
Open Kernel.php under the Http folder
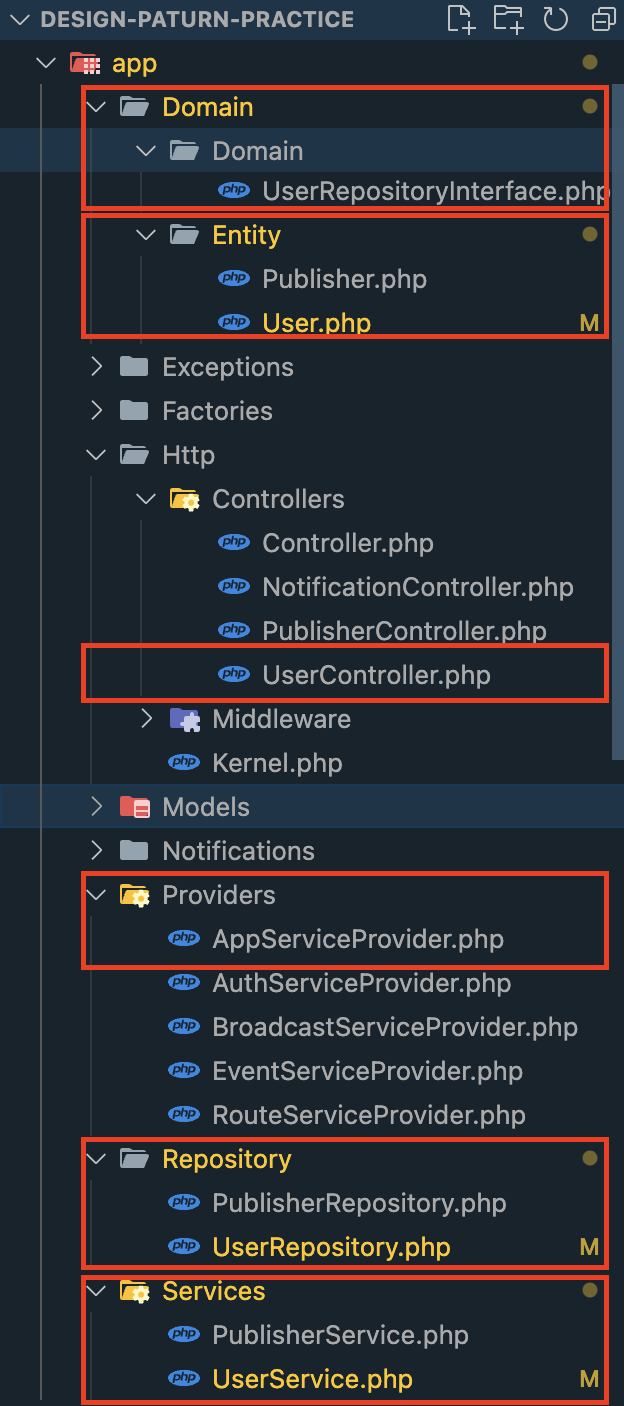[x=277, y=763]
